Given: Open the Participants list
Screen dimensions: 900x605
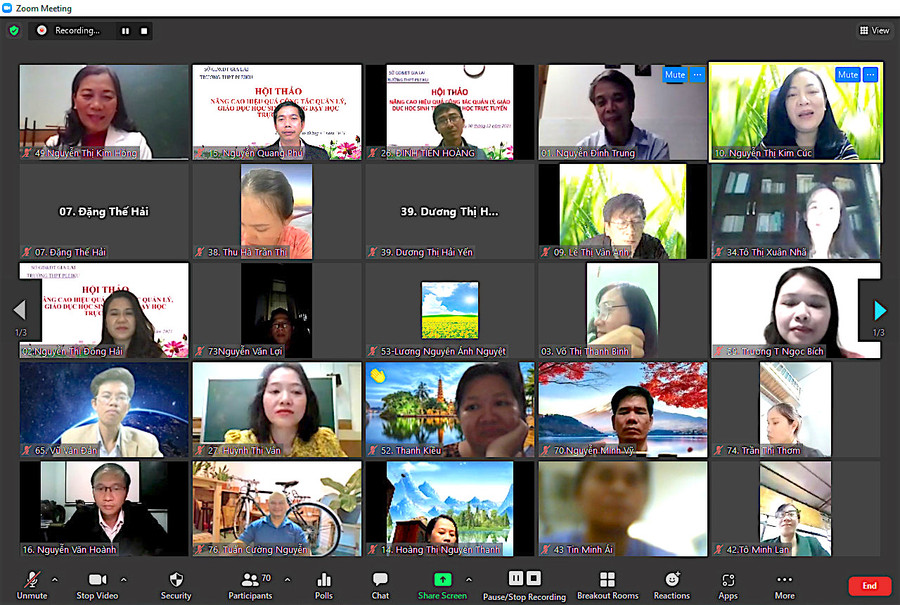Looking at the screenshot, I should [x=250, y=580].
